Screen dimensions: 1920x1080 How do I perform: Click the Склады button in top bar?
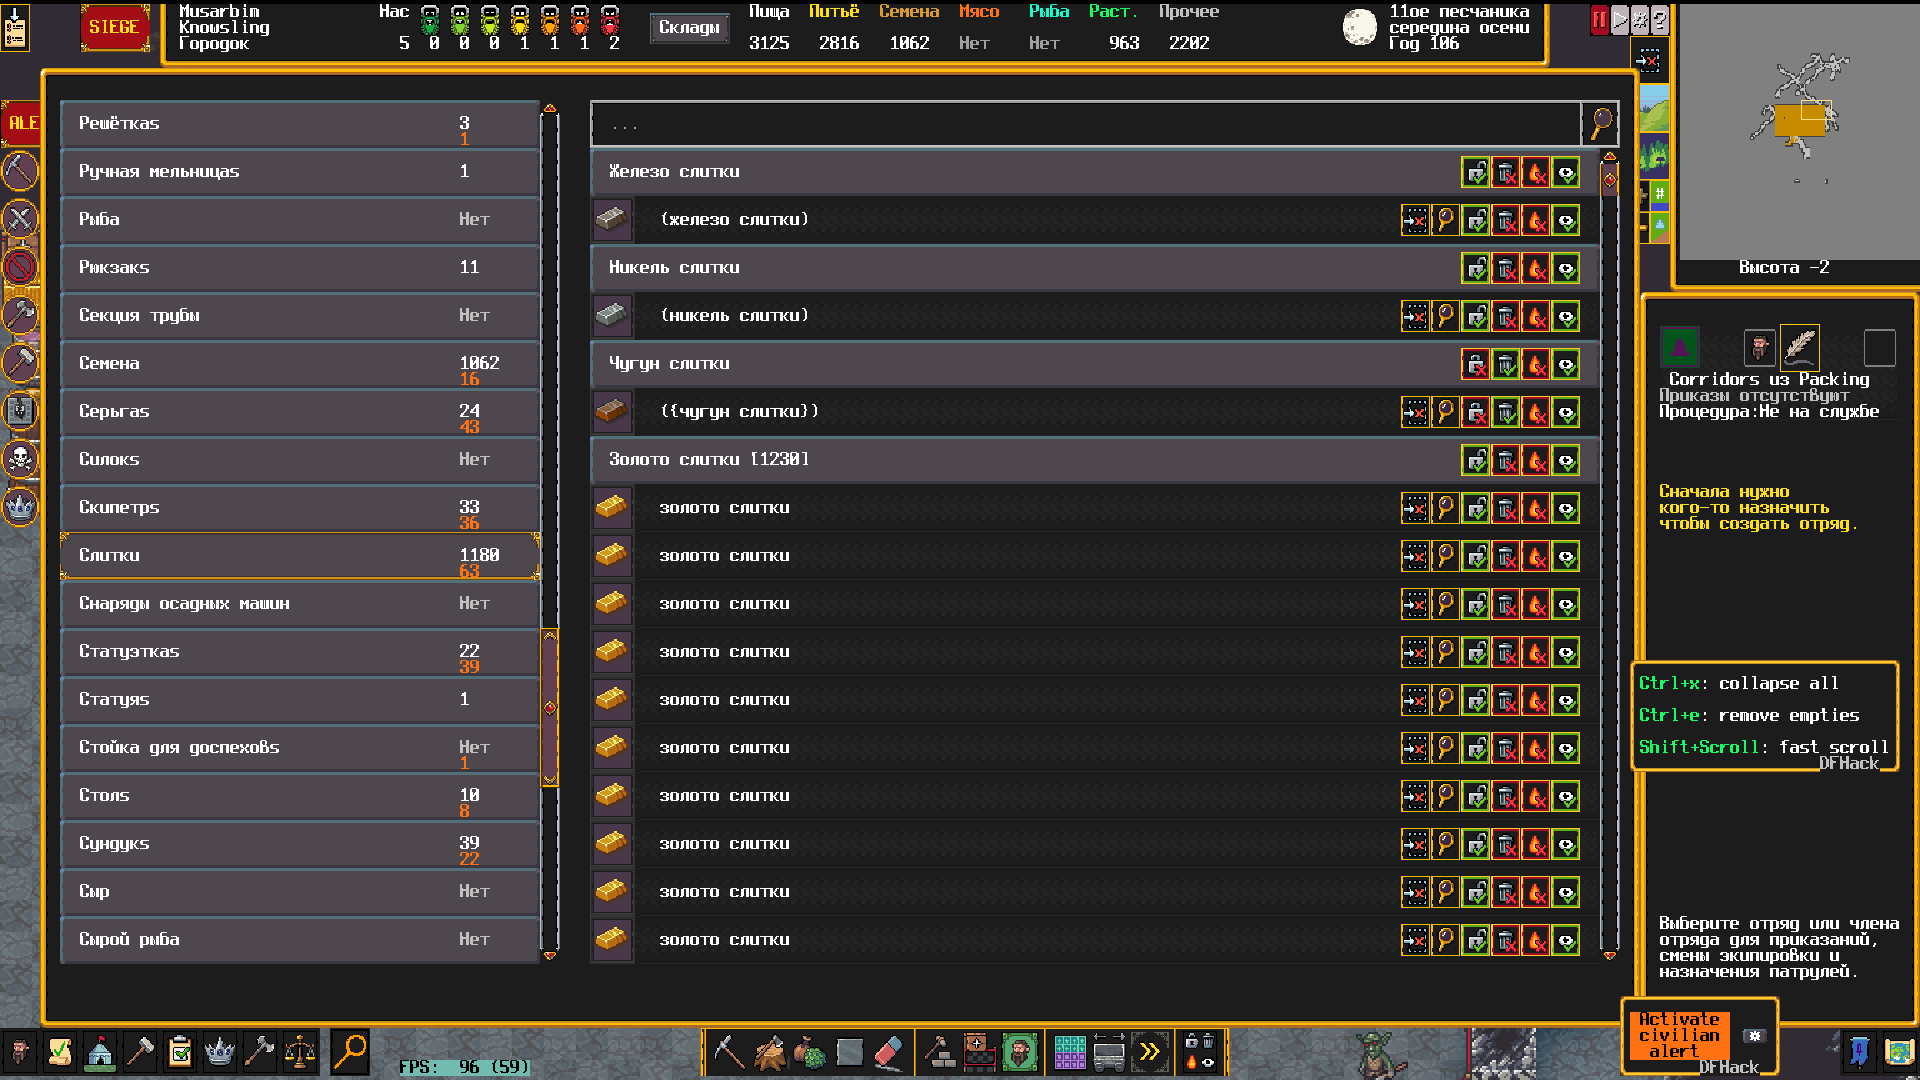[689, 28]
